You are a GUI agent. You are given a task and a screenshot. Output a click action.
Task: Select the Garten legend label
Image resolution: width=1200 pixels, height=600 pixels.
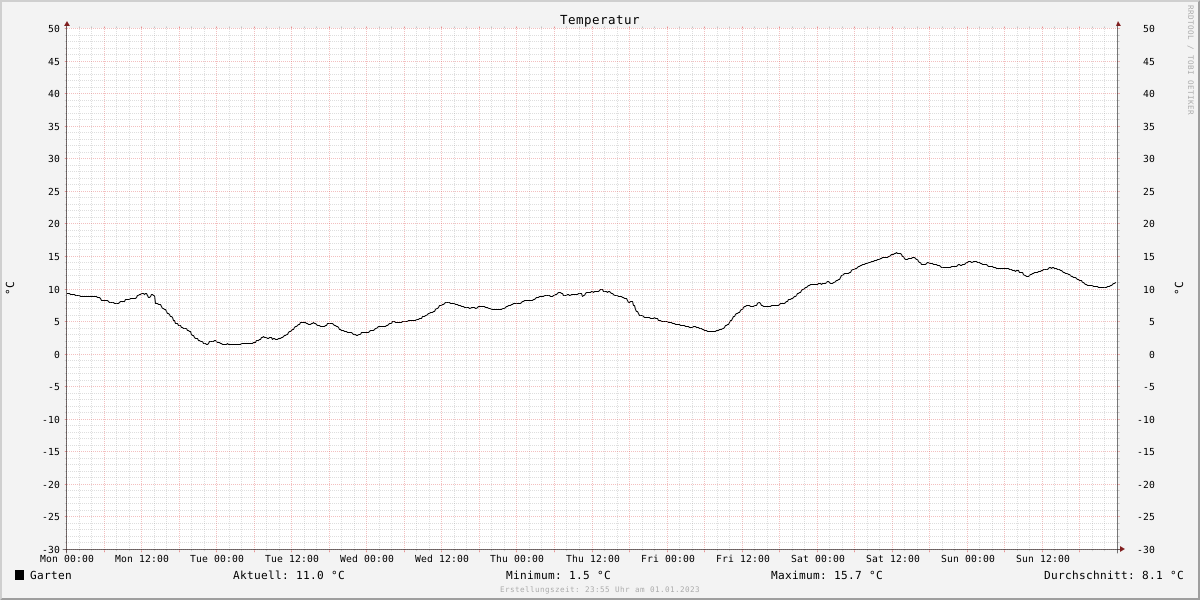pos(51,575)
